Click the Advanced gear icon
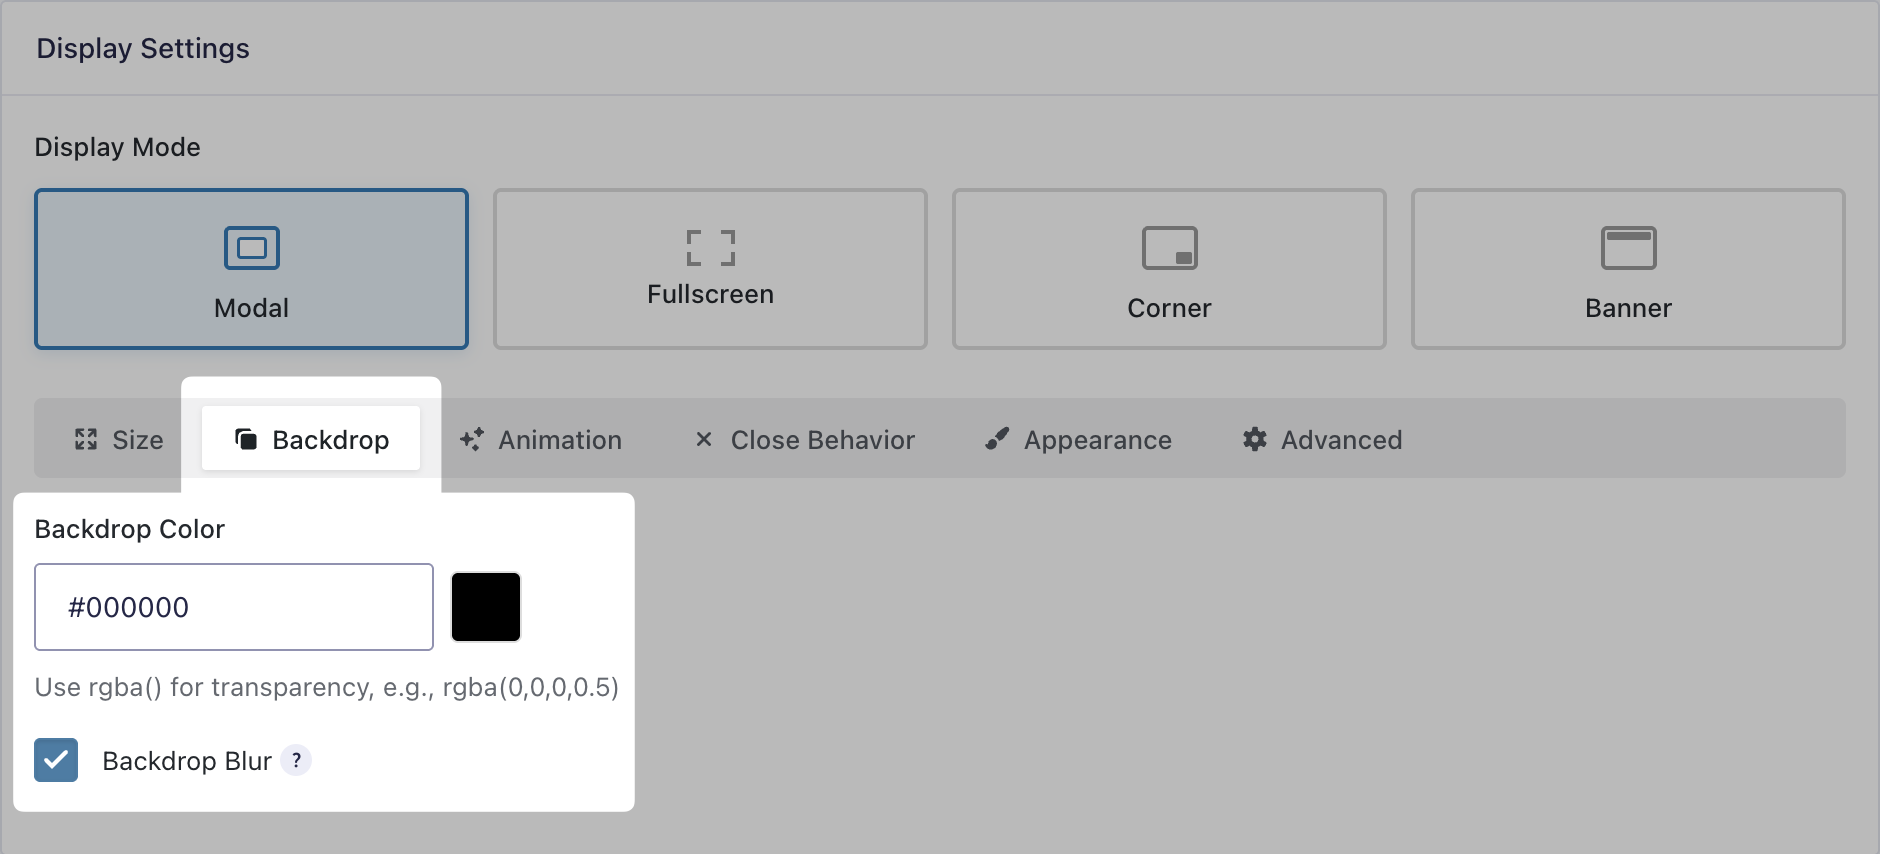 coord(1255,439)
